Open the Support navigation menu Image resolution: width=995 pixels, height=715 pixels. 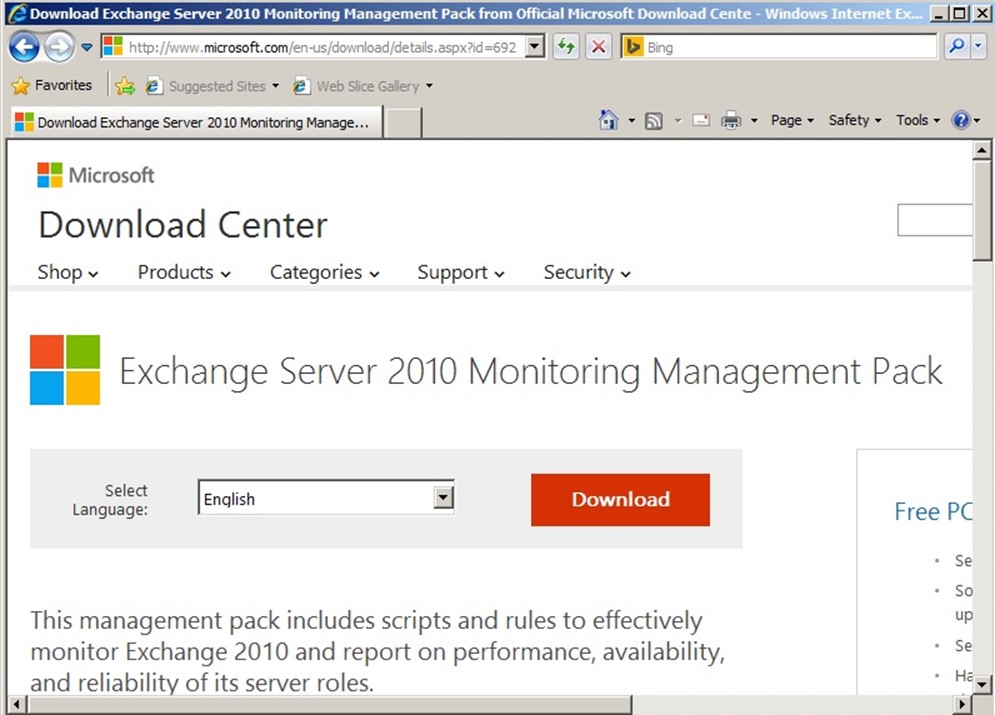tap(461, 272)
